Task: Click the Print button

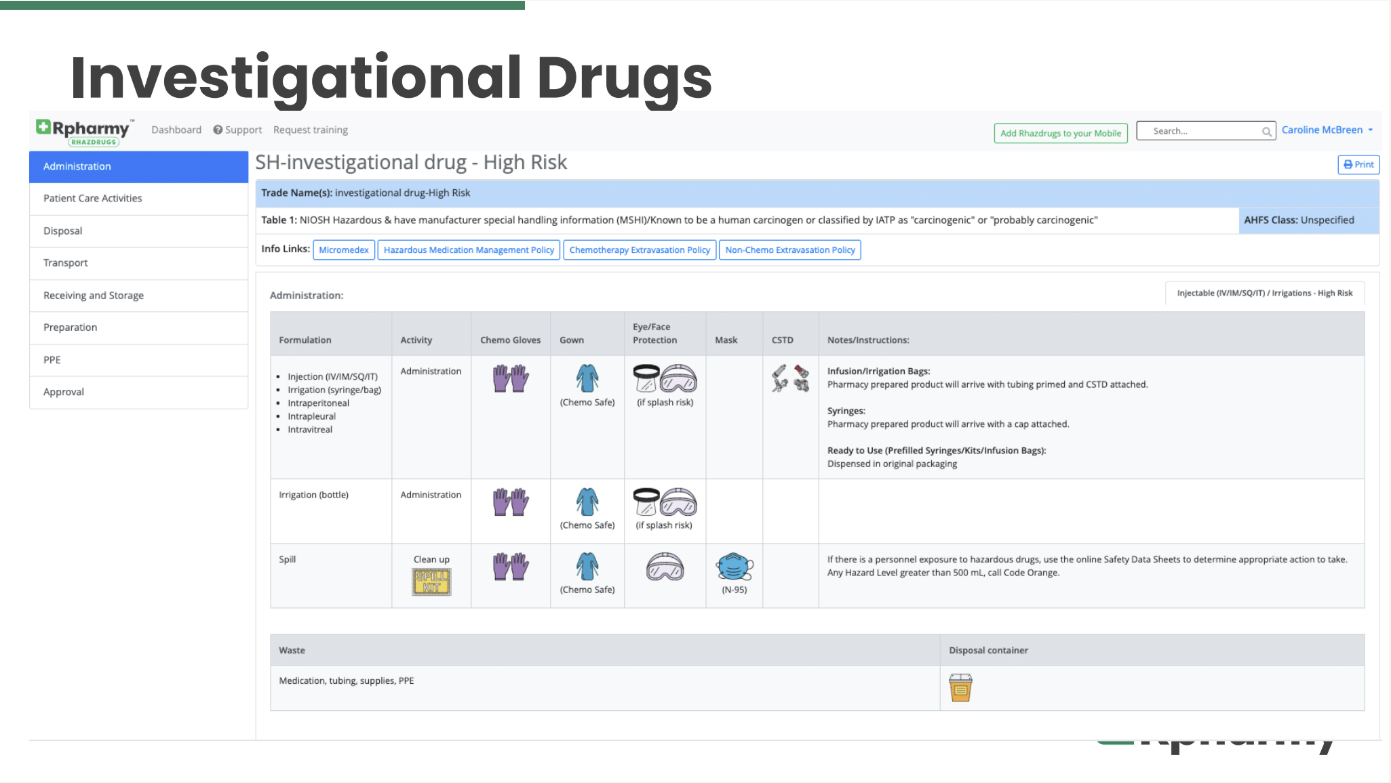Action: (1358, 165)
